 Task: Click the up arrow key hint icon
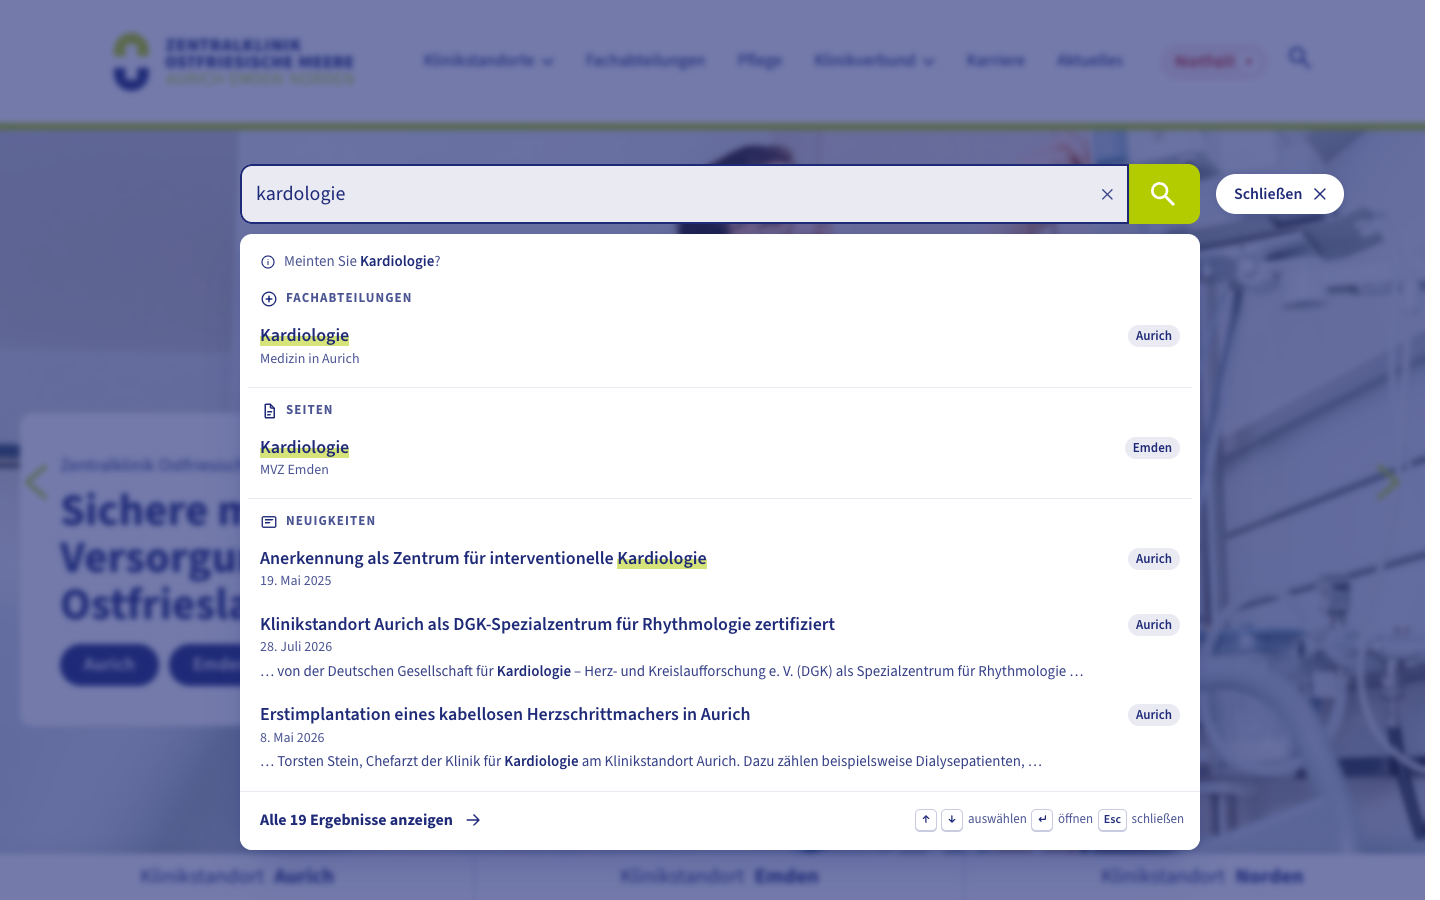(x=926, y=820)
